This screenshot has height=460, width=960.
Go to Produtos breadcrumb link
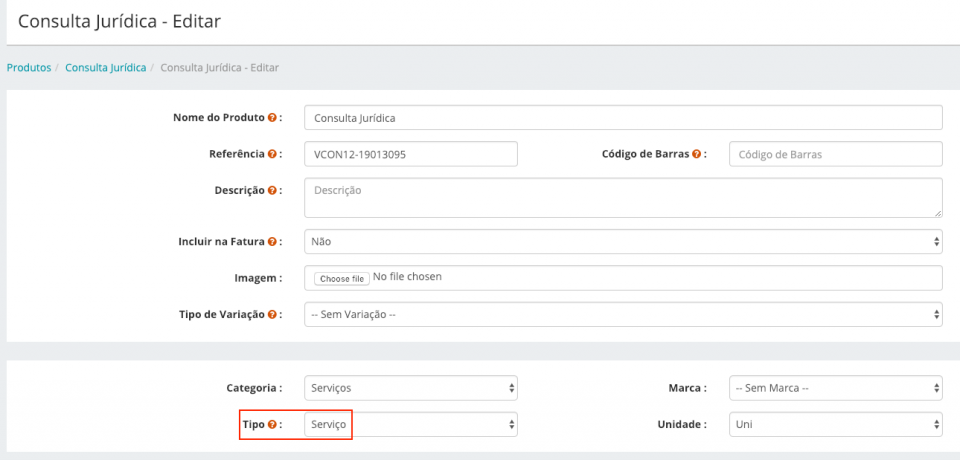[x=29, y=68]
